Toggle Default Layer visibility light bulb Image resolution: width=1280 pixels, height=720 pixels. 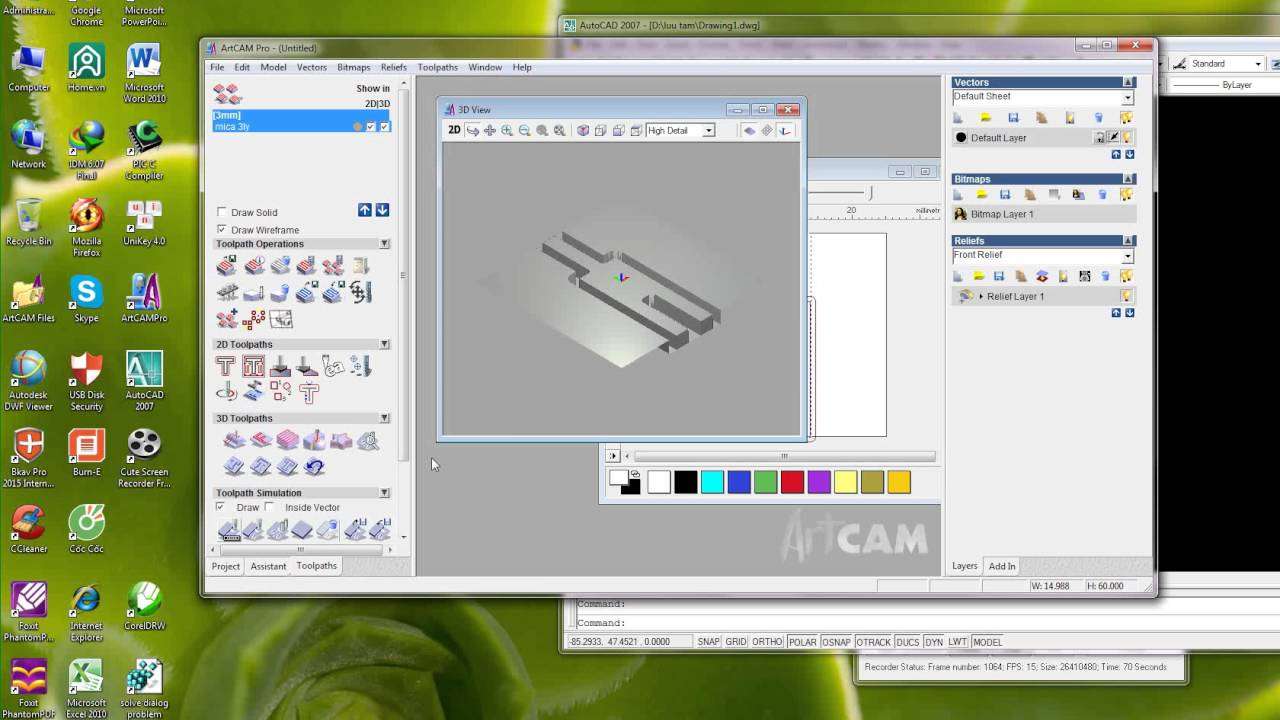[x=1127, y=137]
